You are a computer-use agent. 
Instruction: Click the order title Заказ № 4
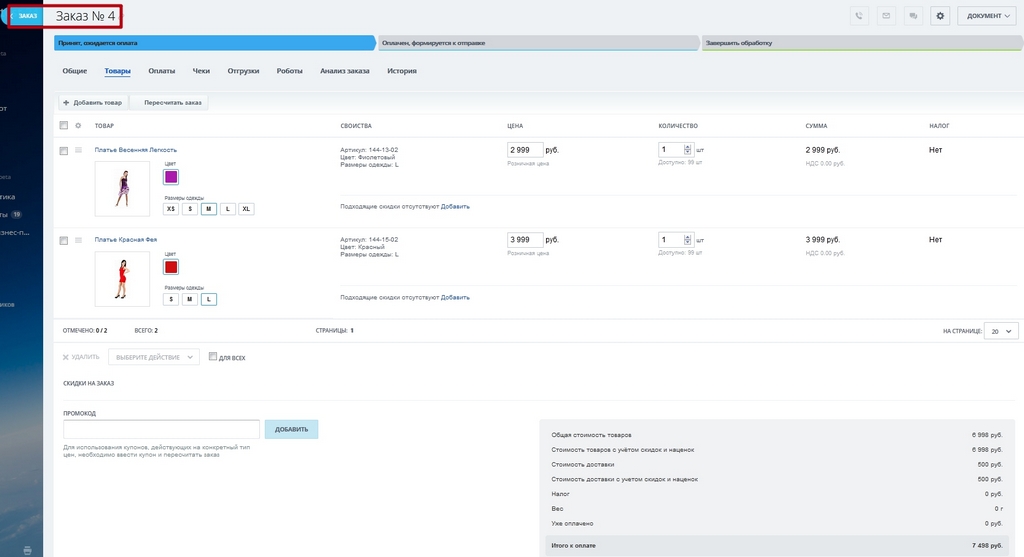click(85, 16)
